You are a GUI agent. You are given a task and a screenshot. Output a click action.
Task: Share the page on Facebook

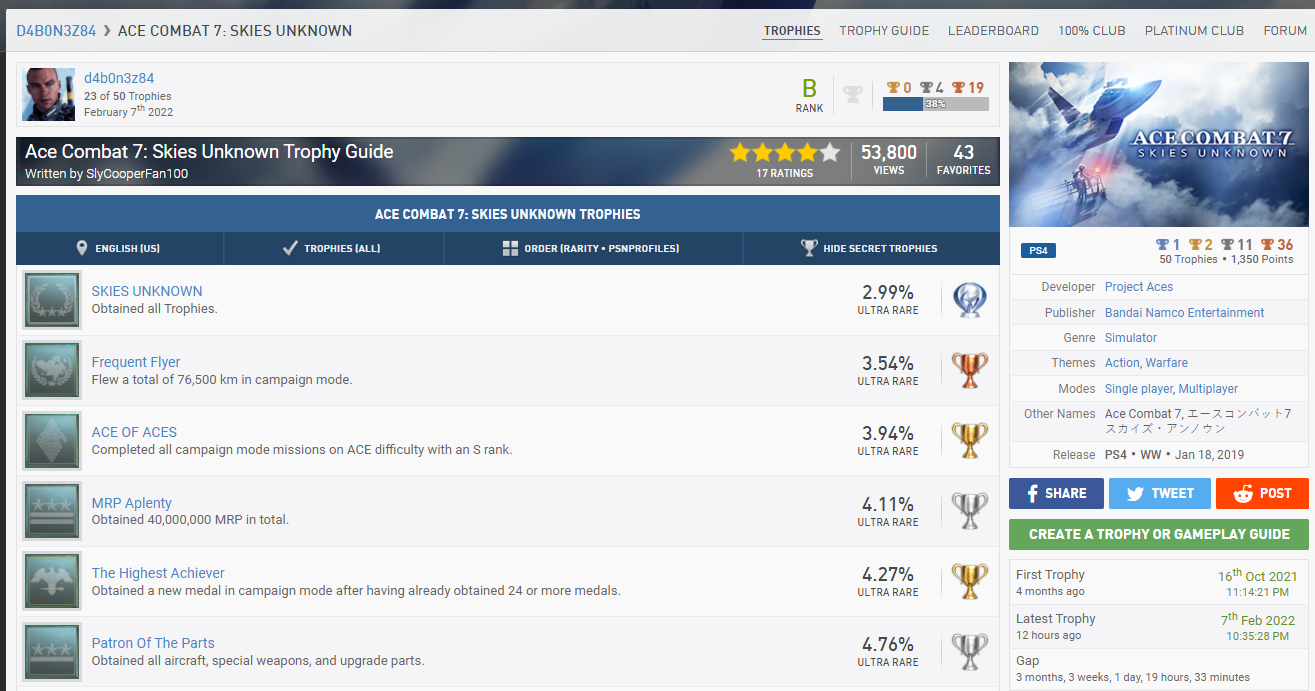(1056, 493)
